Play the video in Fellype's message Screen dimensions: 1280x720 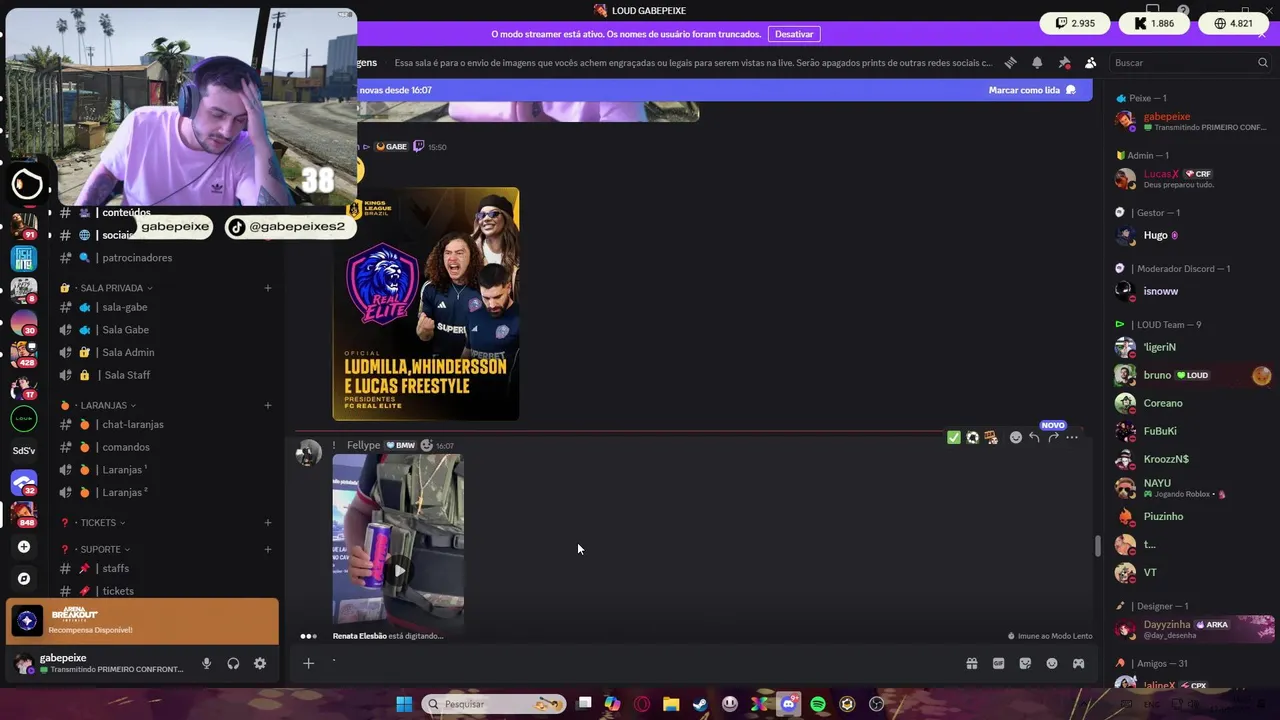click(x=398, y=570)
